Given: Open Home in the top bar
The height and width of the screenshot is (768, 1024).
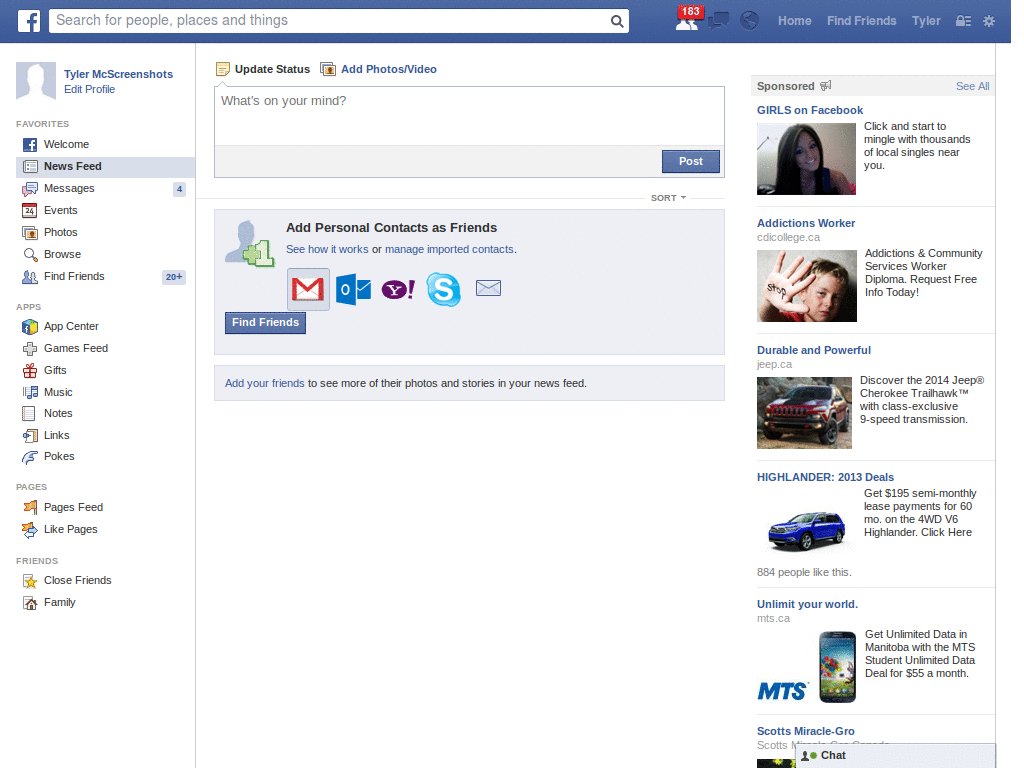Looking at the screenshot, I should (795, 21).
